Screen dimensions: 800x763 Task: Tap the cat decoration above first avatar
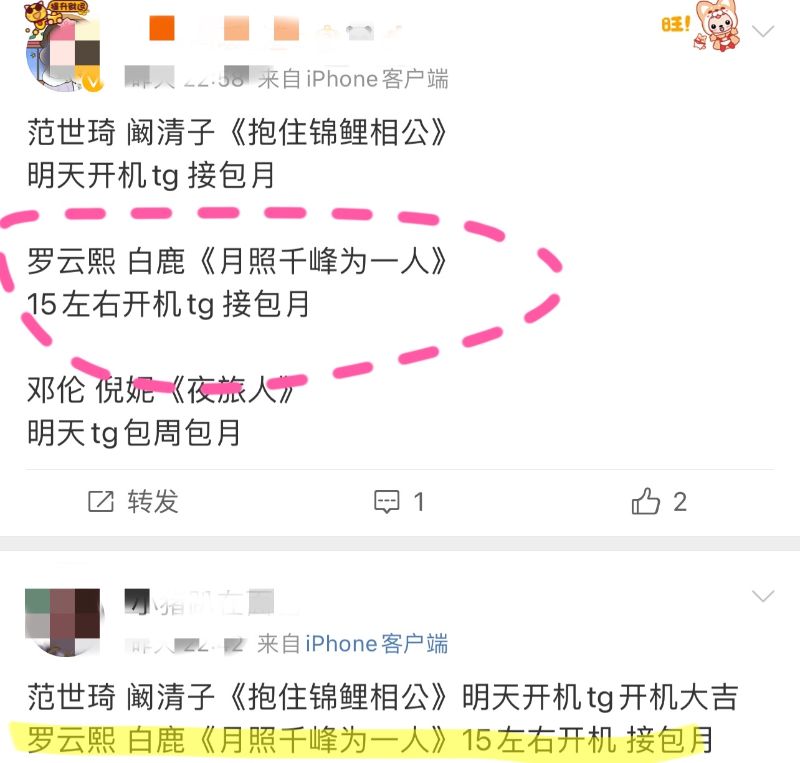click(55, 15)
